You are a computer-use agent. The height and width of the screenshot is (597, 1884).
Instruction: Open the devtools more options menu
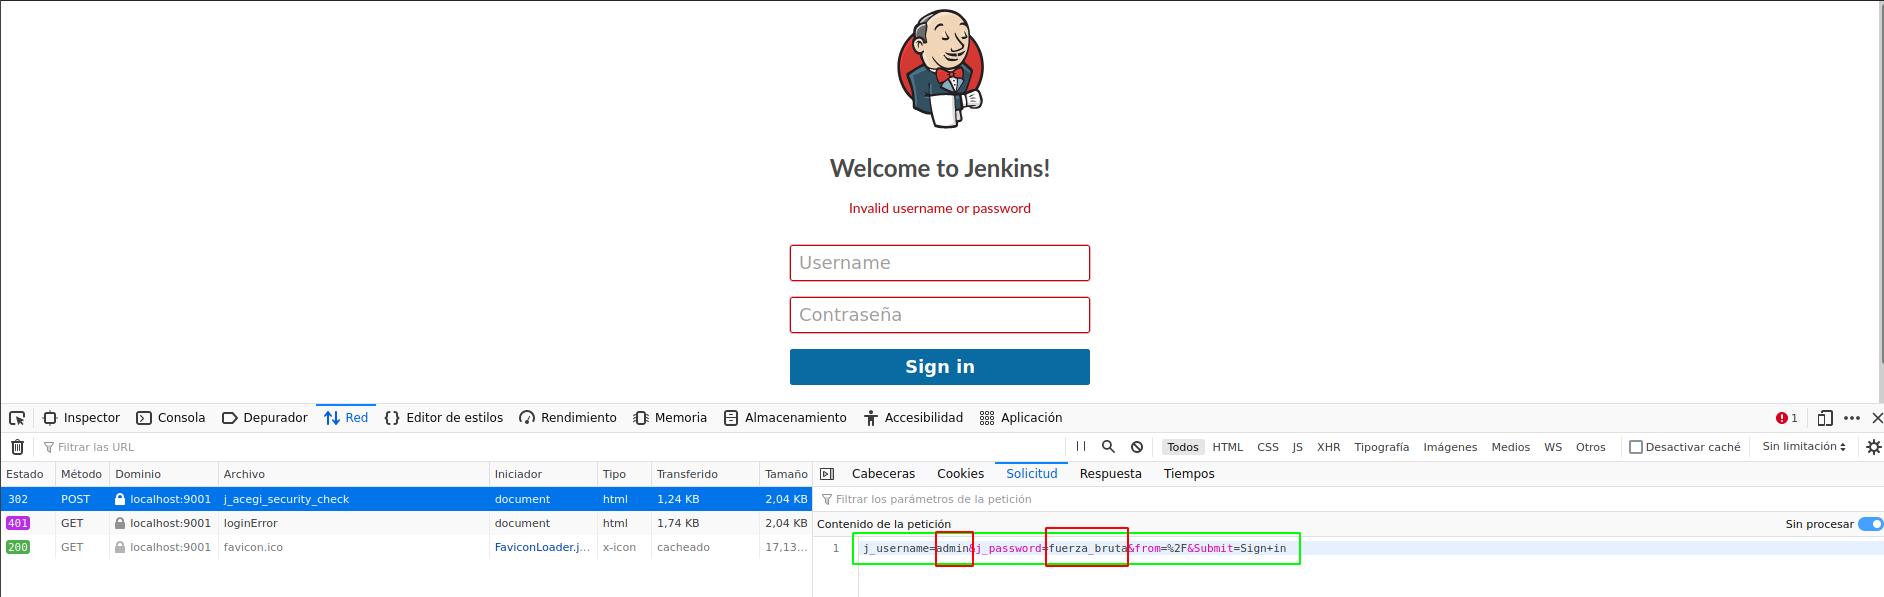pyautogui.click(x=1852, y=418)
